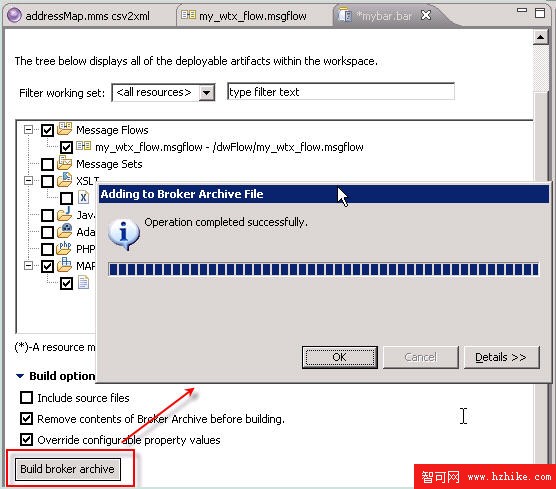Viewport: 556px width, 489px height.
Task: Click the Message Flows folder icon
Action: 65,129
